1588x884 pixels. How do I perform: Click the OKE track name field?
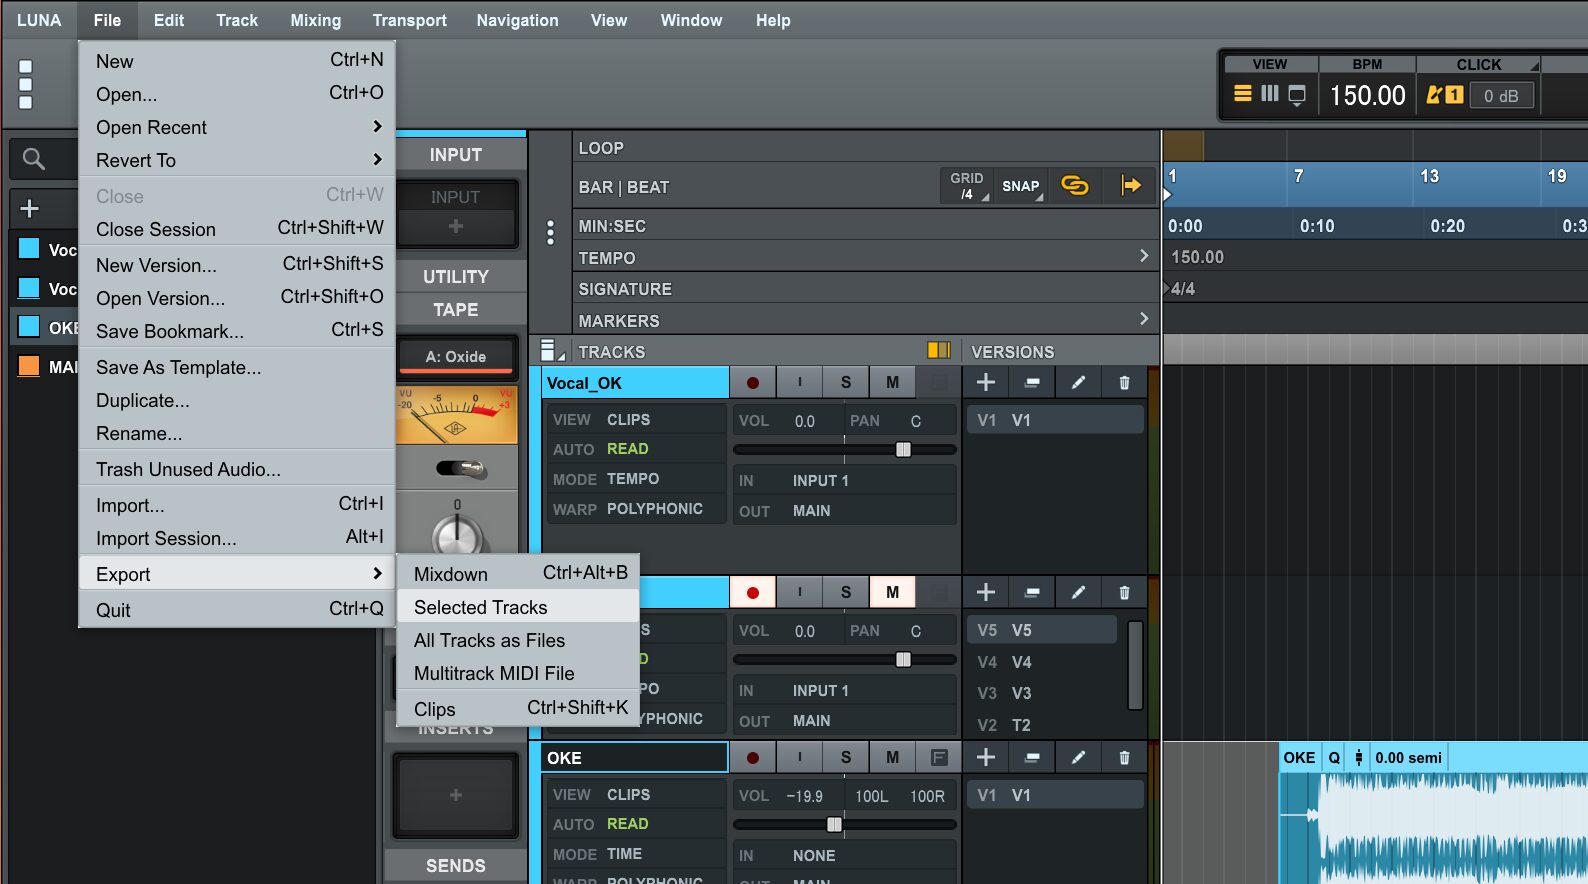635,757
